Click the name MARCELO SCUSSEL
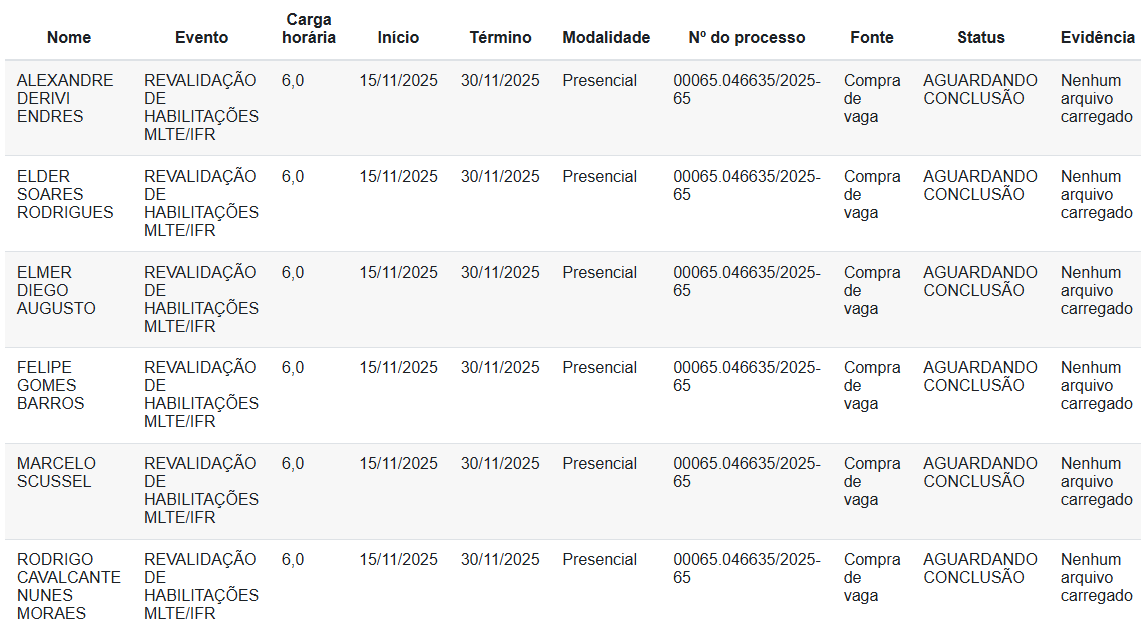Image resolution: width=1141 pixels, height=640 pixels. [x=57, y=472]
